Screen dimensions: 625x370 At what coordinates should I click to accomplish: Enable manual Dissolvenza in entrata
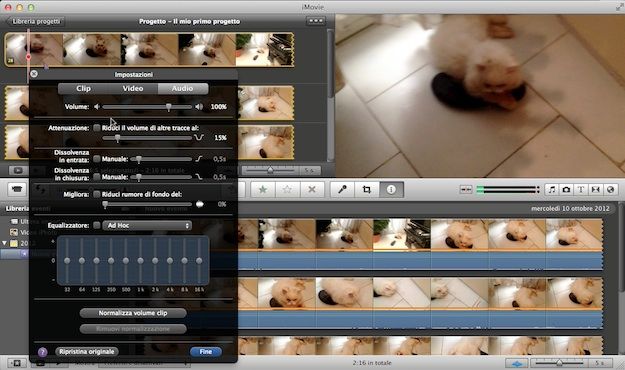[96, 159]
